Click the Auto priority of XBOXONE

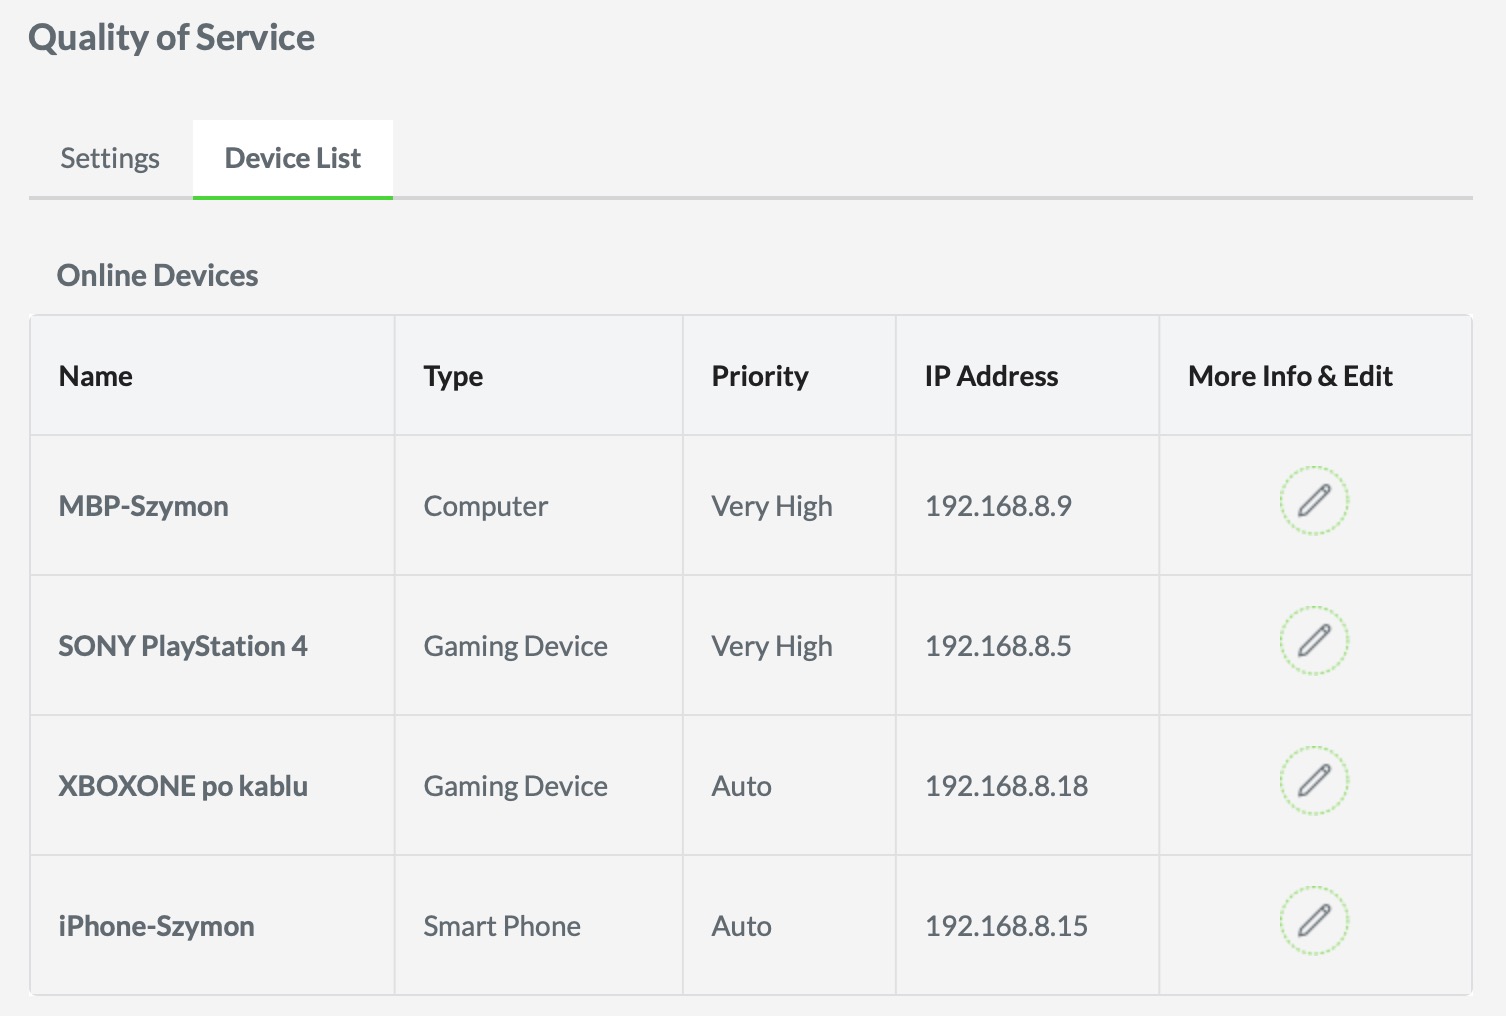click(741, 786)
